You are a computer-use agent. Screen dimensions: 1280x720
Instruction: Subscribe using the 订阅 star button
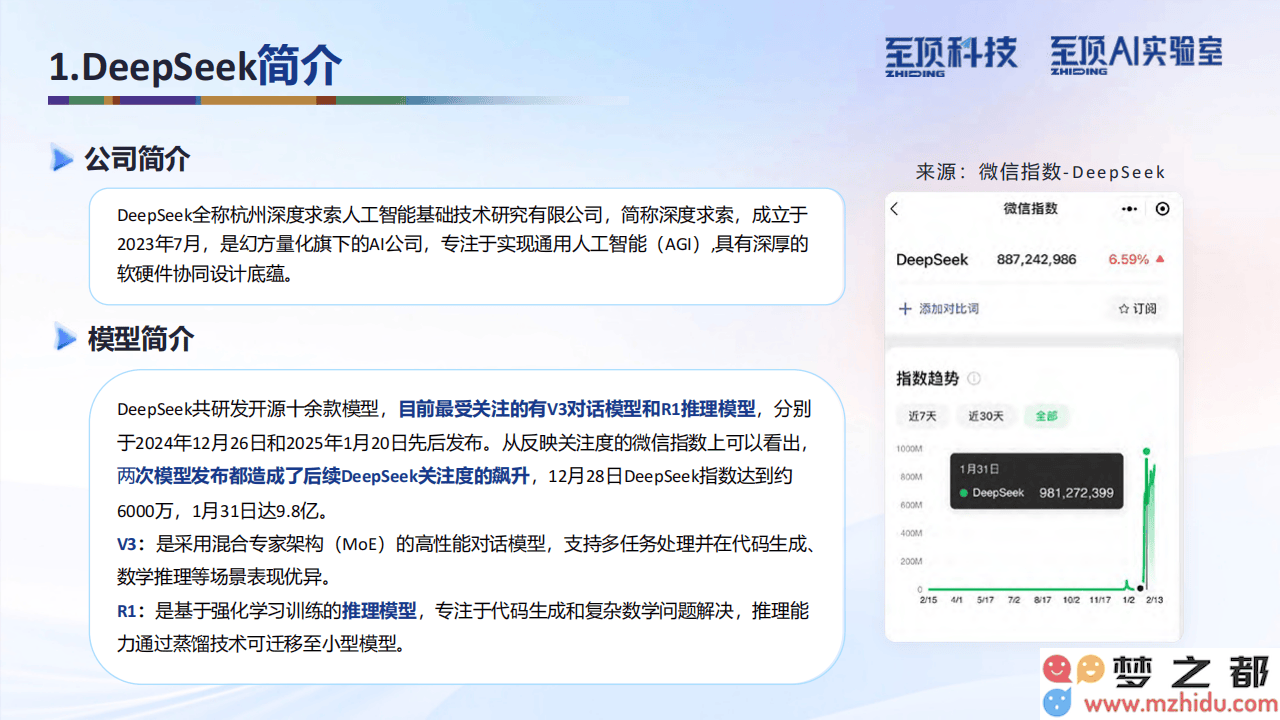click(x=1137, y=309)
